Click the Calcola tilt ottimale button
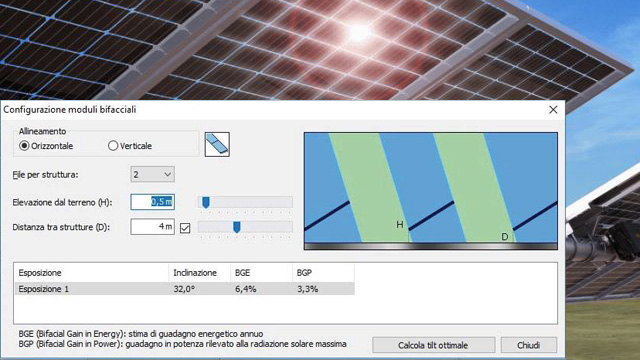 coord(433,345)
